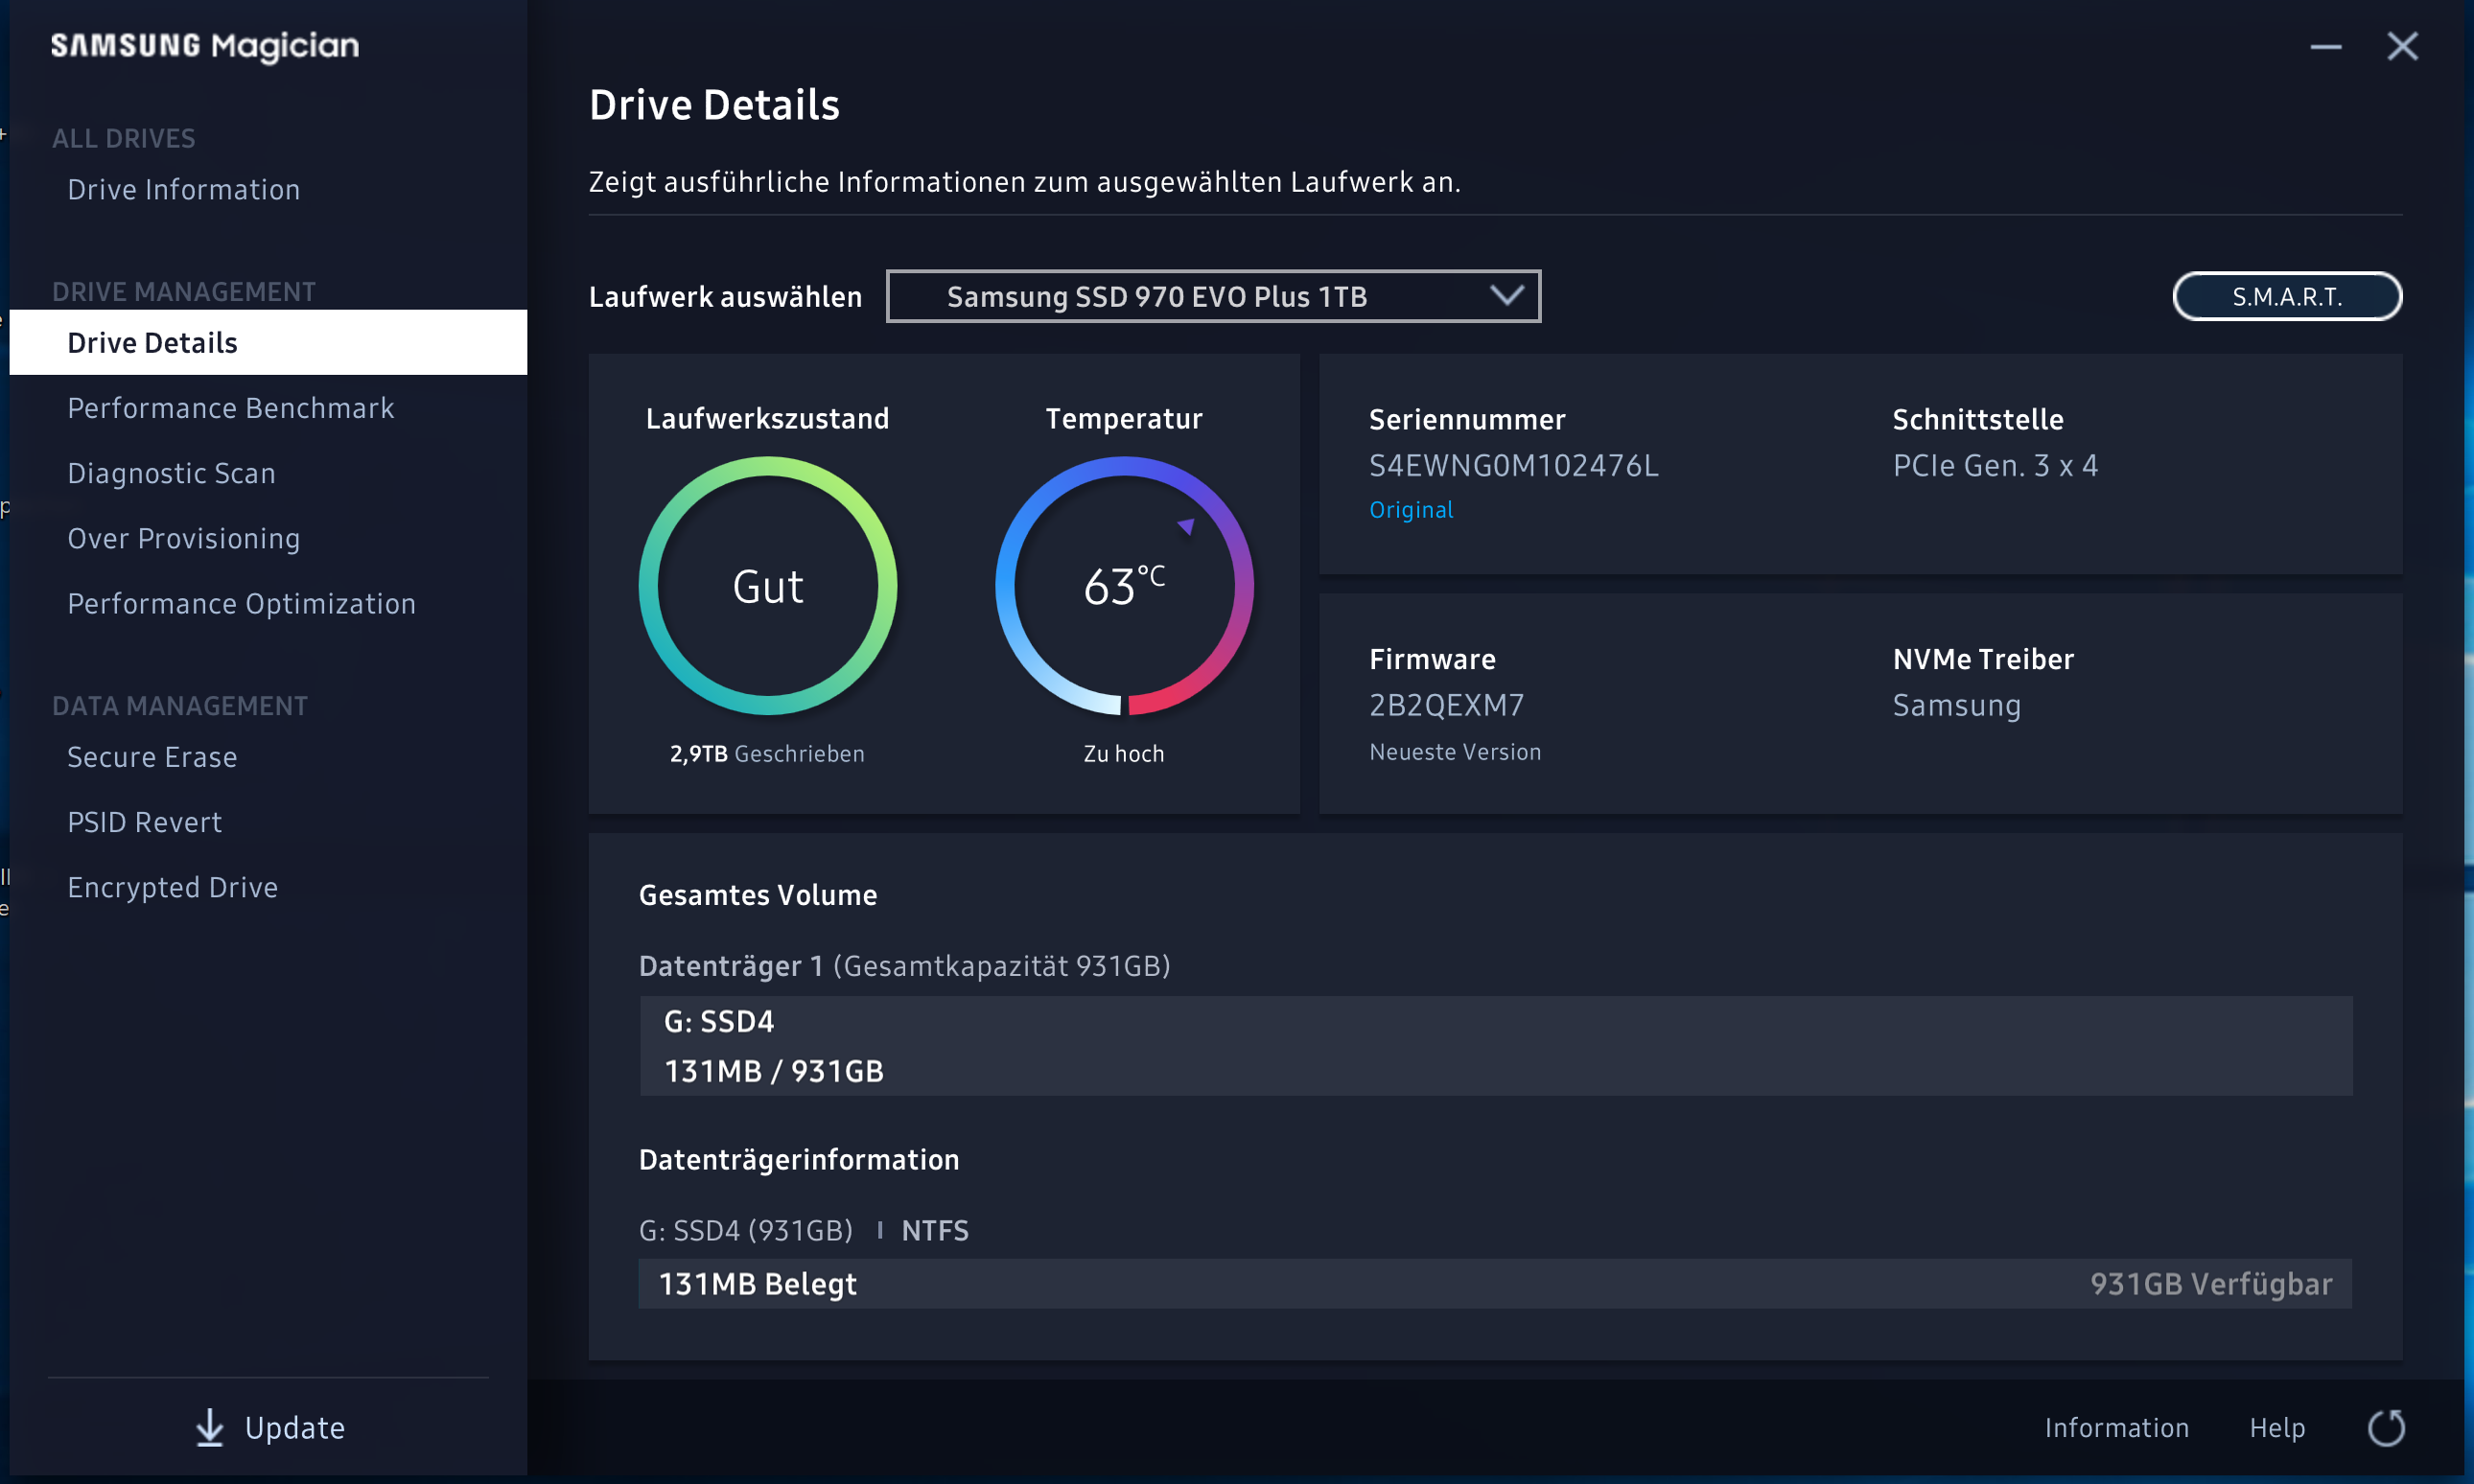This screenshot has width=2474, height=1484.
Task: Select PSID Revert option
Action: click(145, 822)
